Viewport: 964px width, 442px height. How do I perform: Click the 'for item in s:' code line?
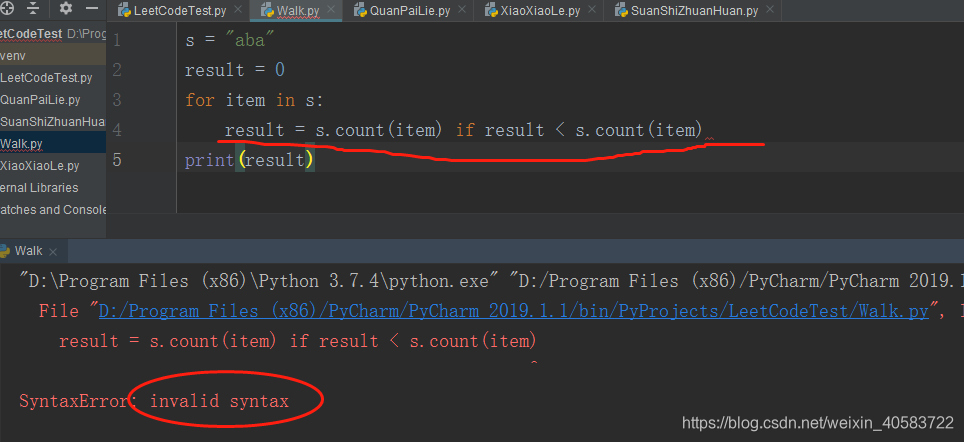tap(255, 100)
